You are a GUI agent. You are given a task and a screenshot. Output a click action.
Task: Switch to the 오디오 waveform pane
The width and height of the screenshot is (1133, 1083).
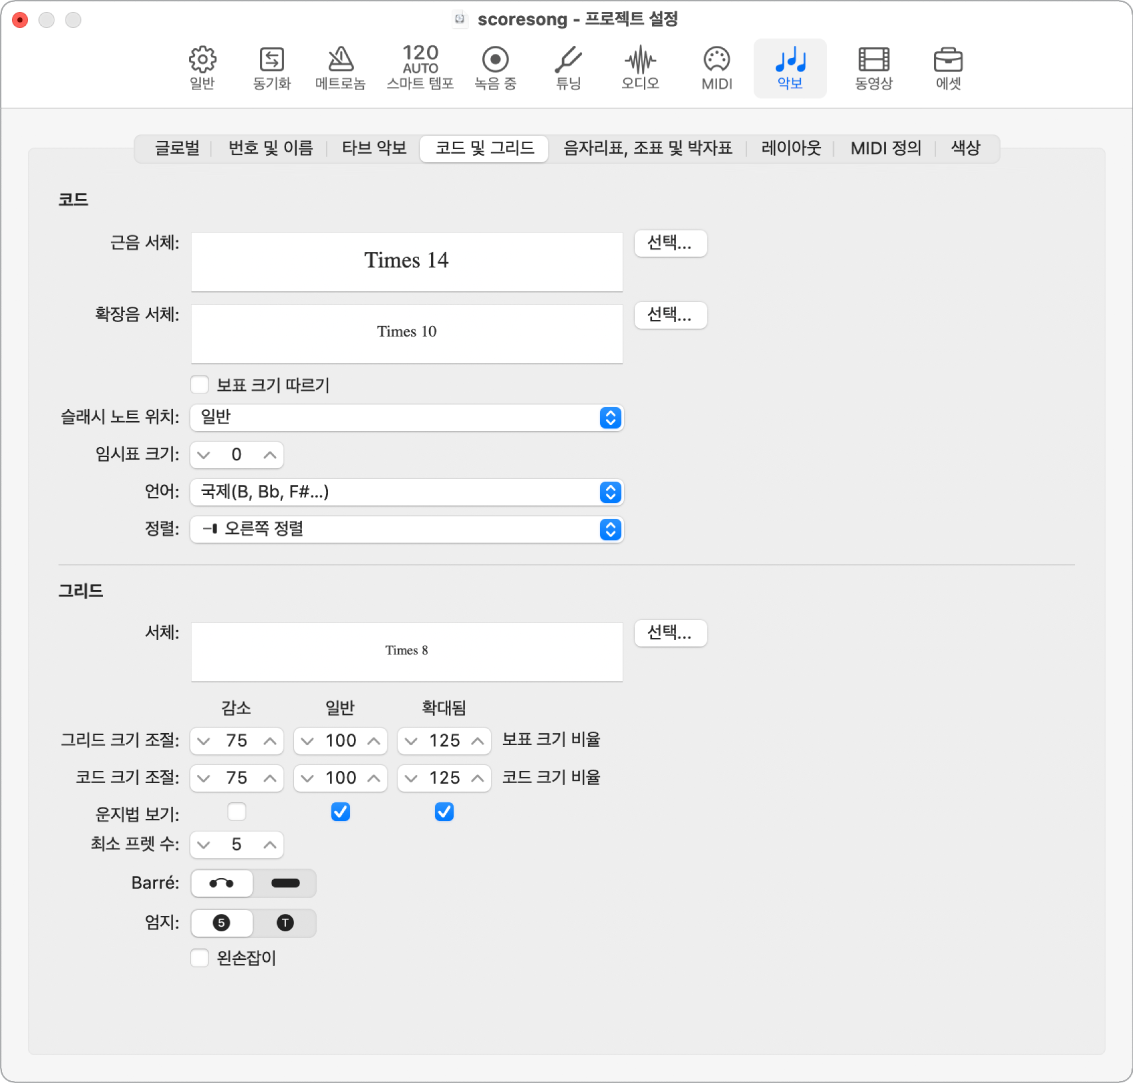point(640,68)
